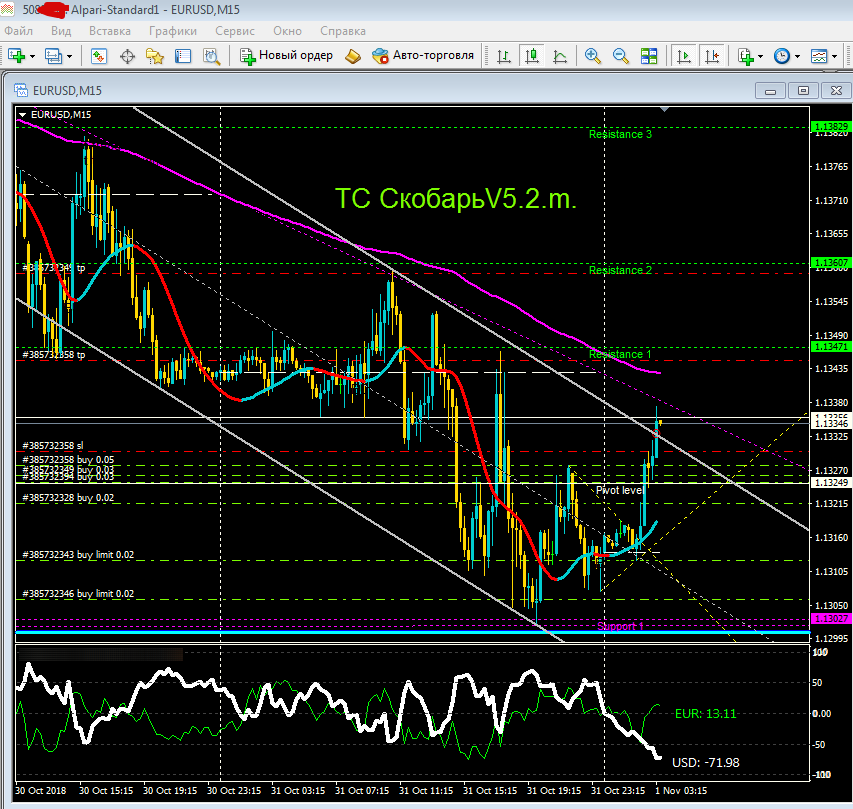Expand the new chart dropdown arrow
853x809 pixels.
pyautogui.click(x=33, y=57)
